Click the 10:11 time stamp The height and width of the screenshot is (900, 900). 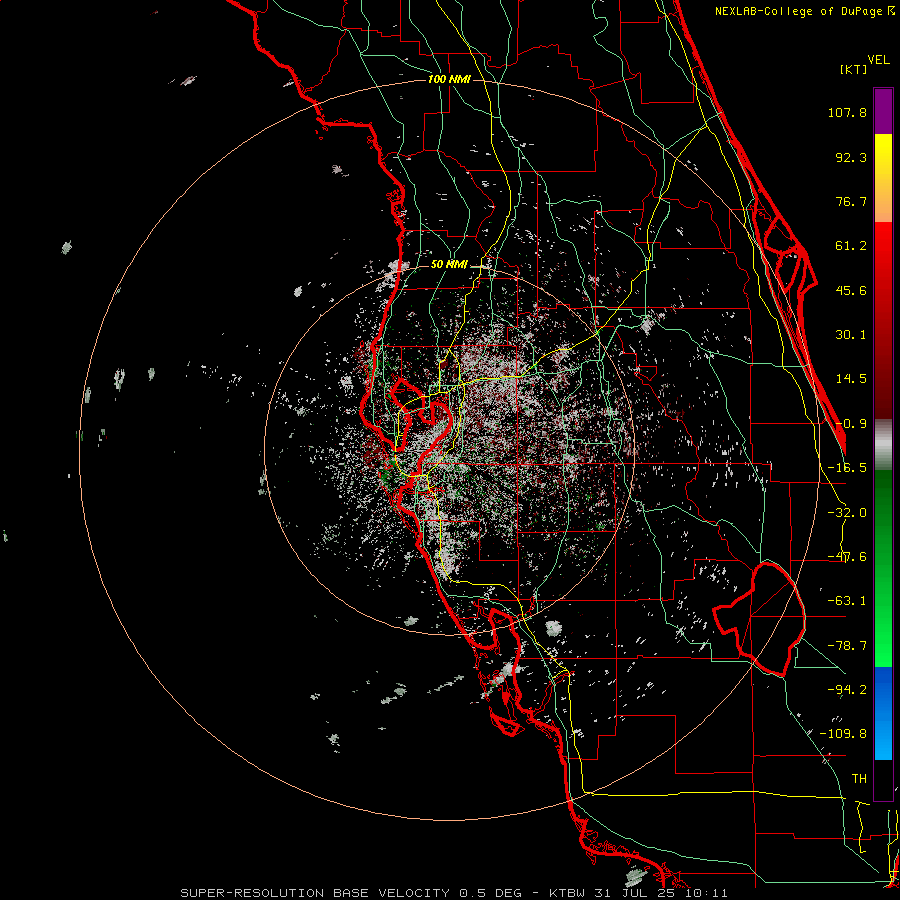705,893
